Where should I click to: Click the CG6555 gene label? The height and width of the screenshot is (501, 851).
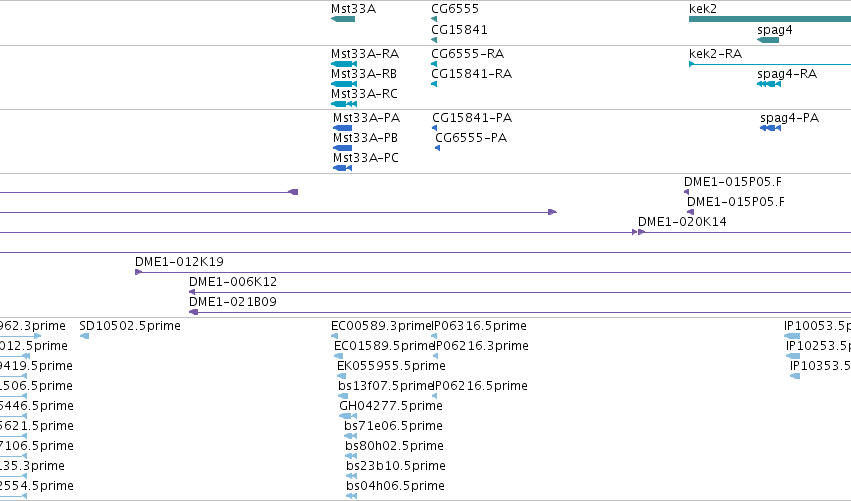click(x=455, y=9)
